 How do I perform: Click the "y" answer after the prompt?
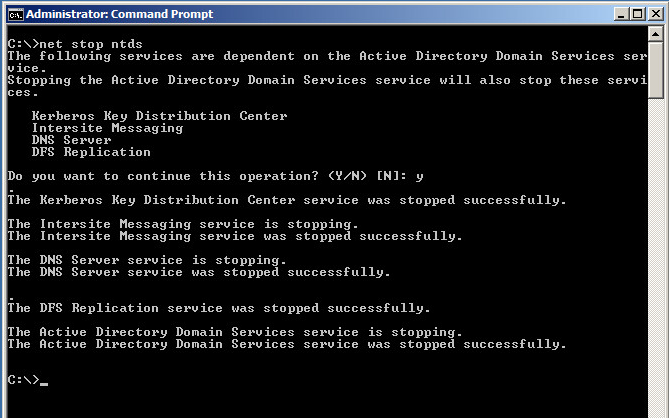pyautogui.click(x=420, y=177)
